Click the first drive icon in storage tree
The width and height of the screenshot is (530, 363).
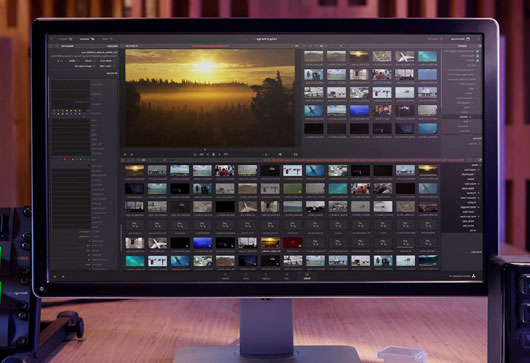477,51
